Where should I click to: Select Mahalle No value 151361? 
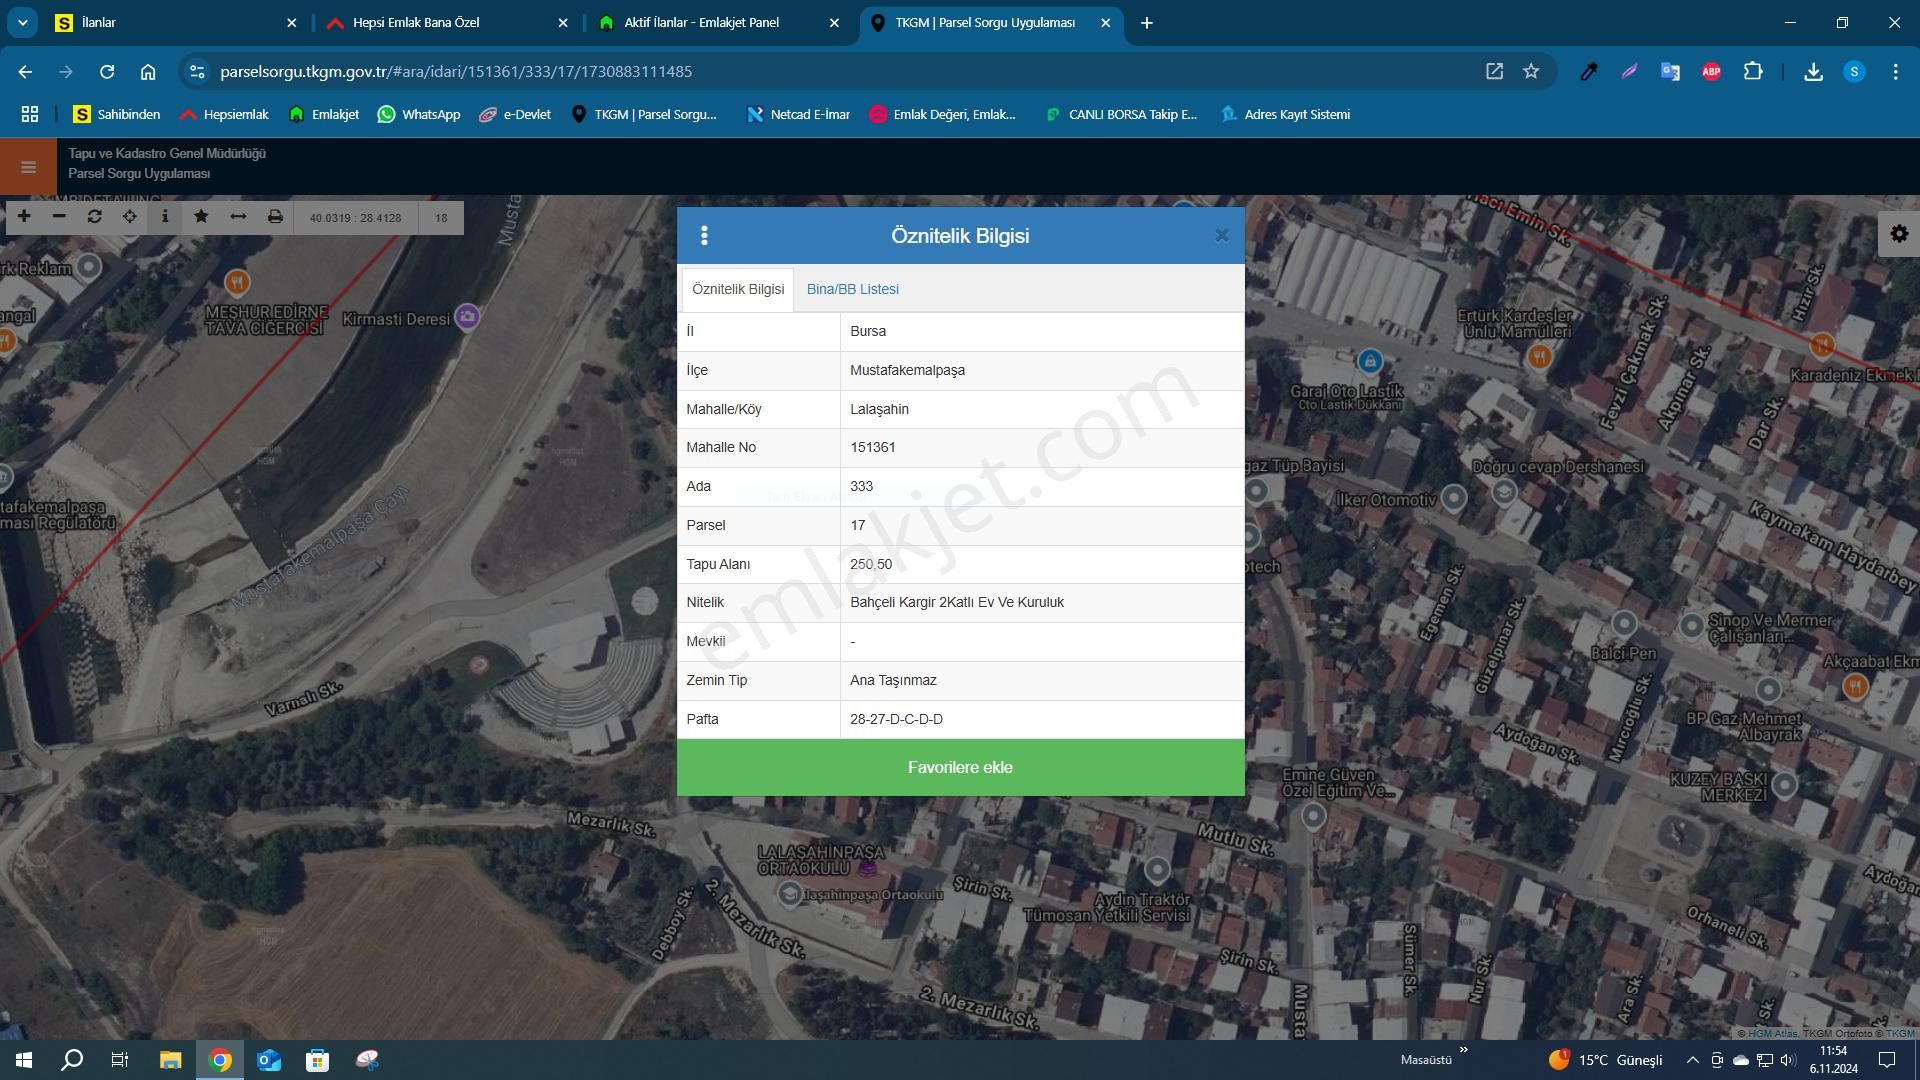[x=872, y=447]
